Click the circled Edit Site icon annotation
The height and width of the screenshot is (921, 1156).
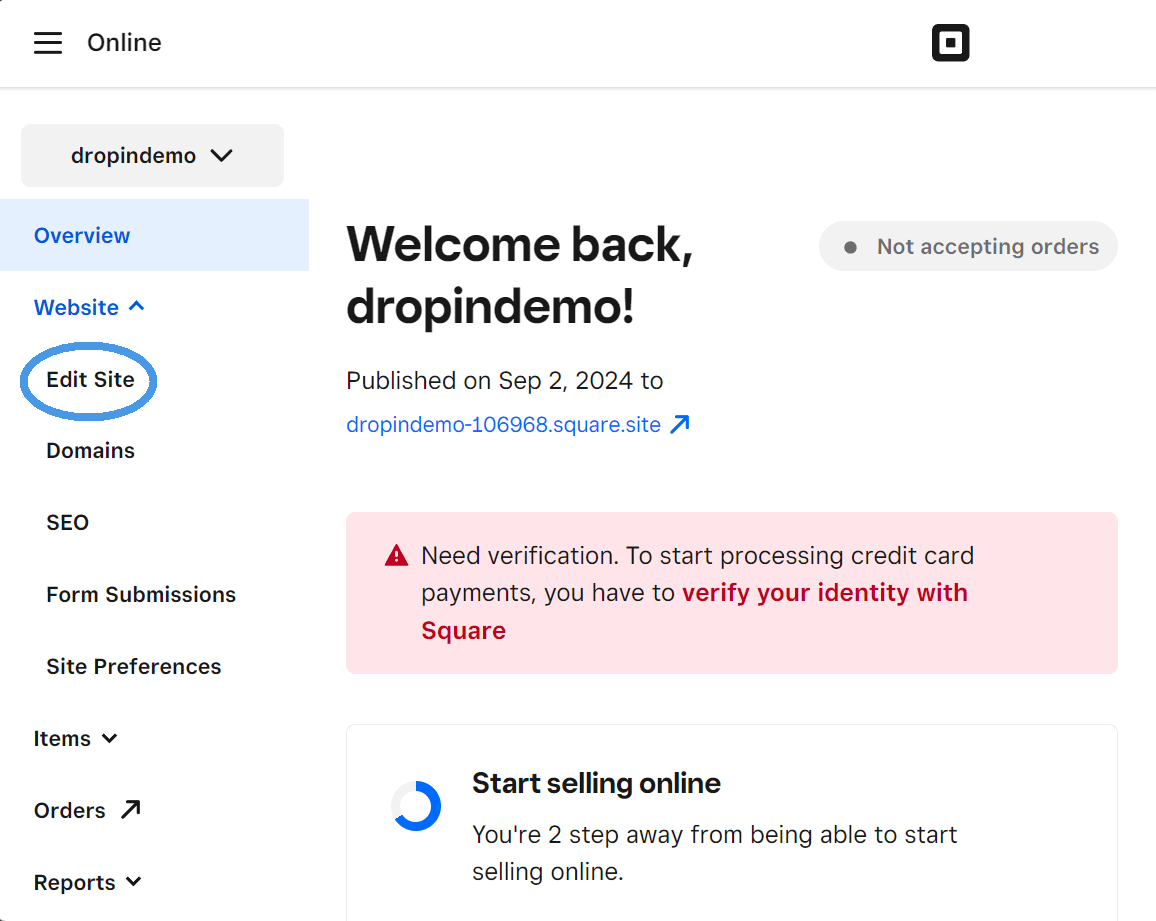coord(88,381)
